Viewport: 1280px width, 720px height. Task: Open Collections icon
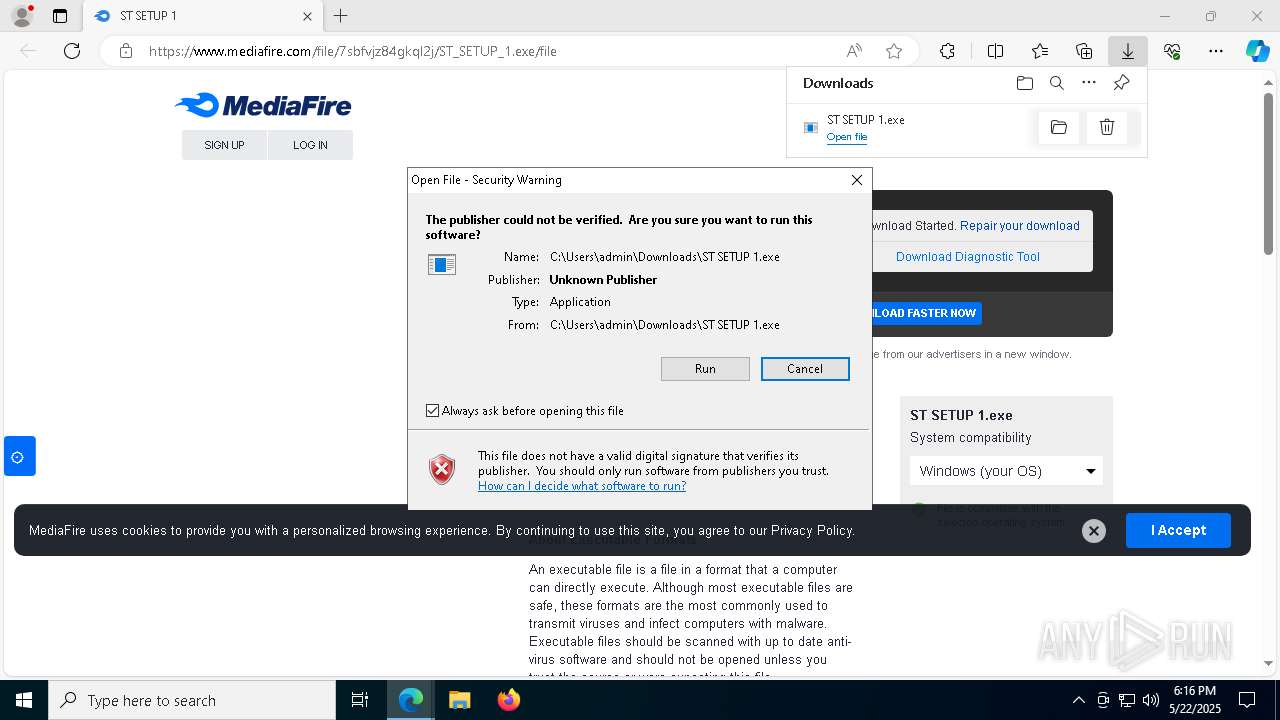coord(1084,51)
